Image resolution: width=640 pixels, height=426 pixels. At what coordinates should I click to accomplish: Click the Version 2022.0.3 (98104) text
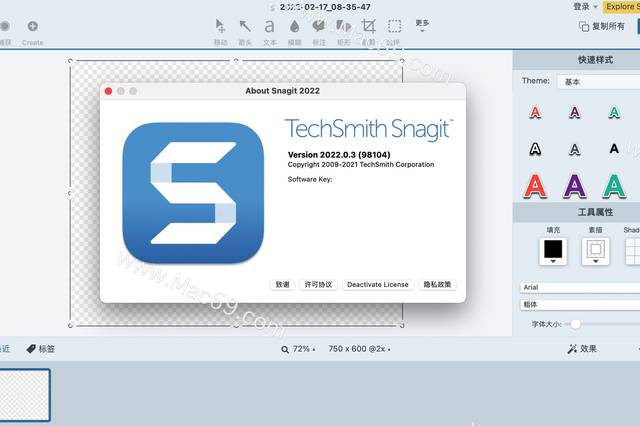[339, 155]
